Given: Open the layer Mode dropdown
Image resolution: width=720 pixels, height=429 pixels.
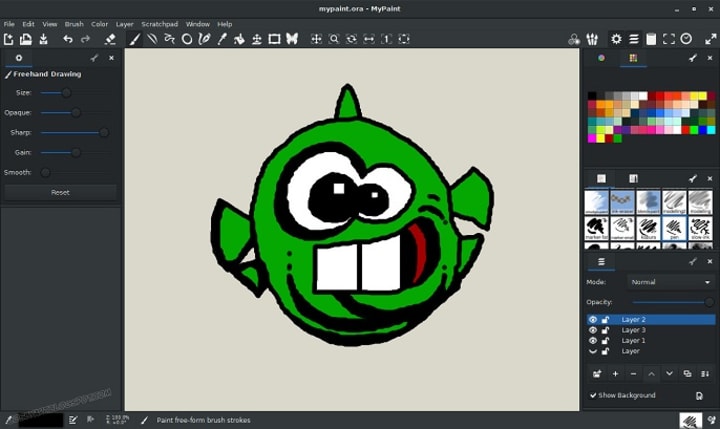Looking at the screenshot, I should click(x=670, y=282).
